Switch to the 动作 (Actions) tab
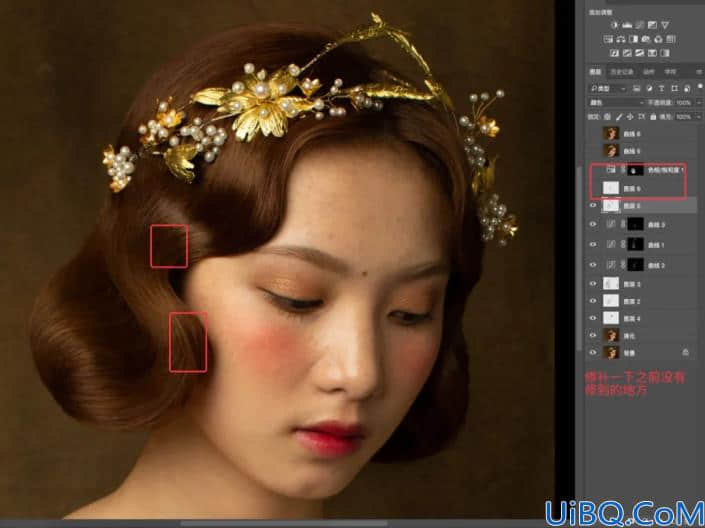This screenshot has width=705, height=528. [x=648, y=72]
